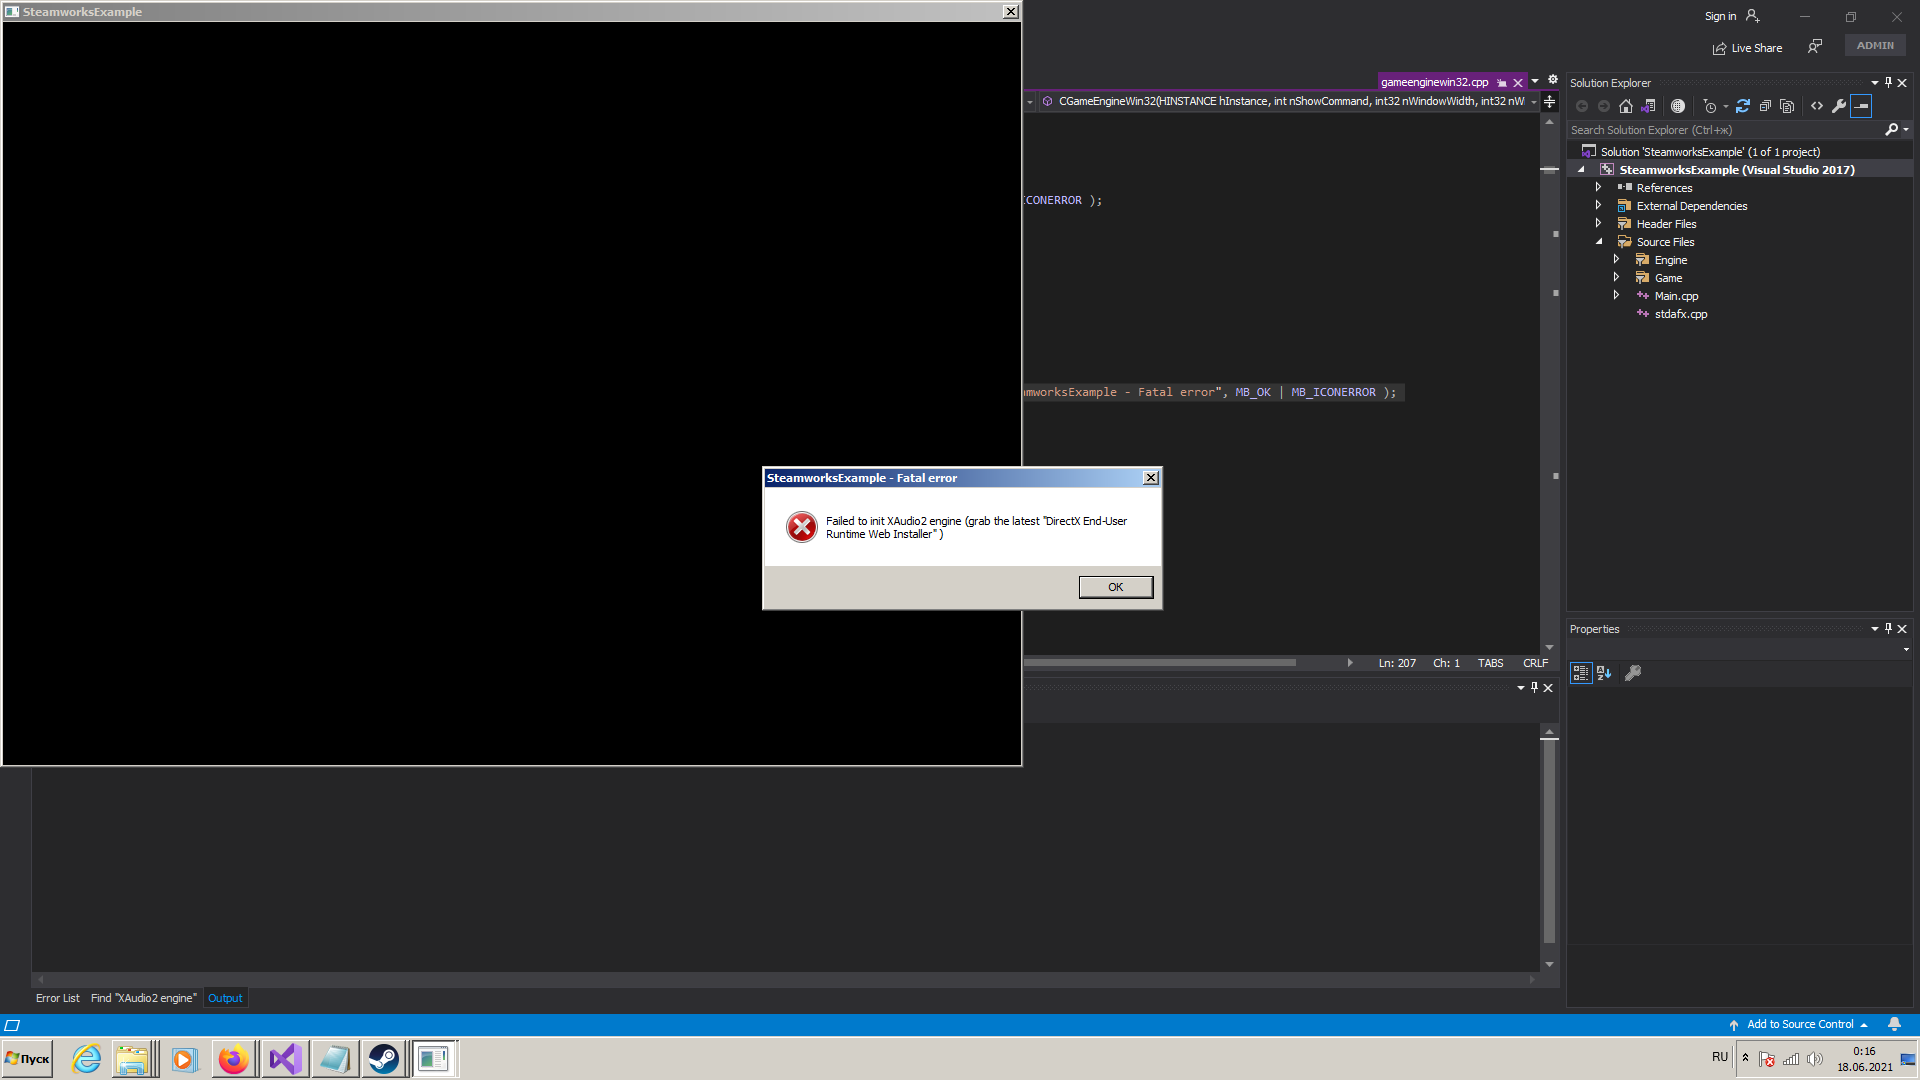Viewport: 1920px width, 1080px height.
Task: Expand the References node
Action: pos(1598,188)
